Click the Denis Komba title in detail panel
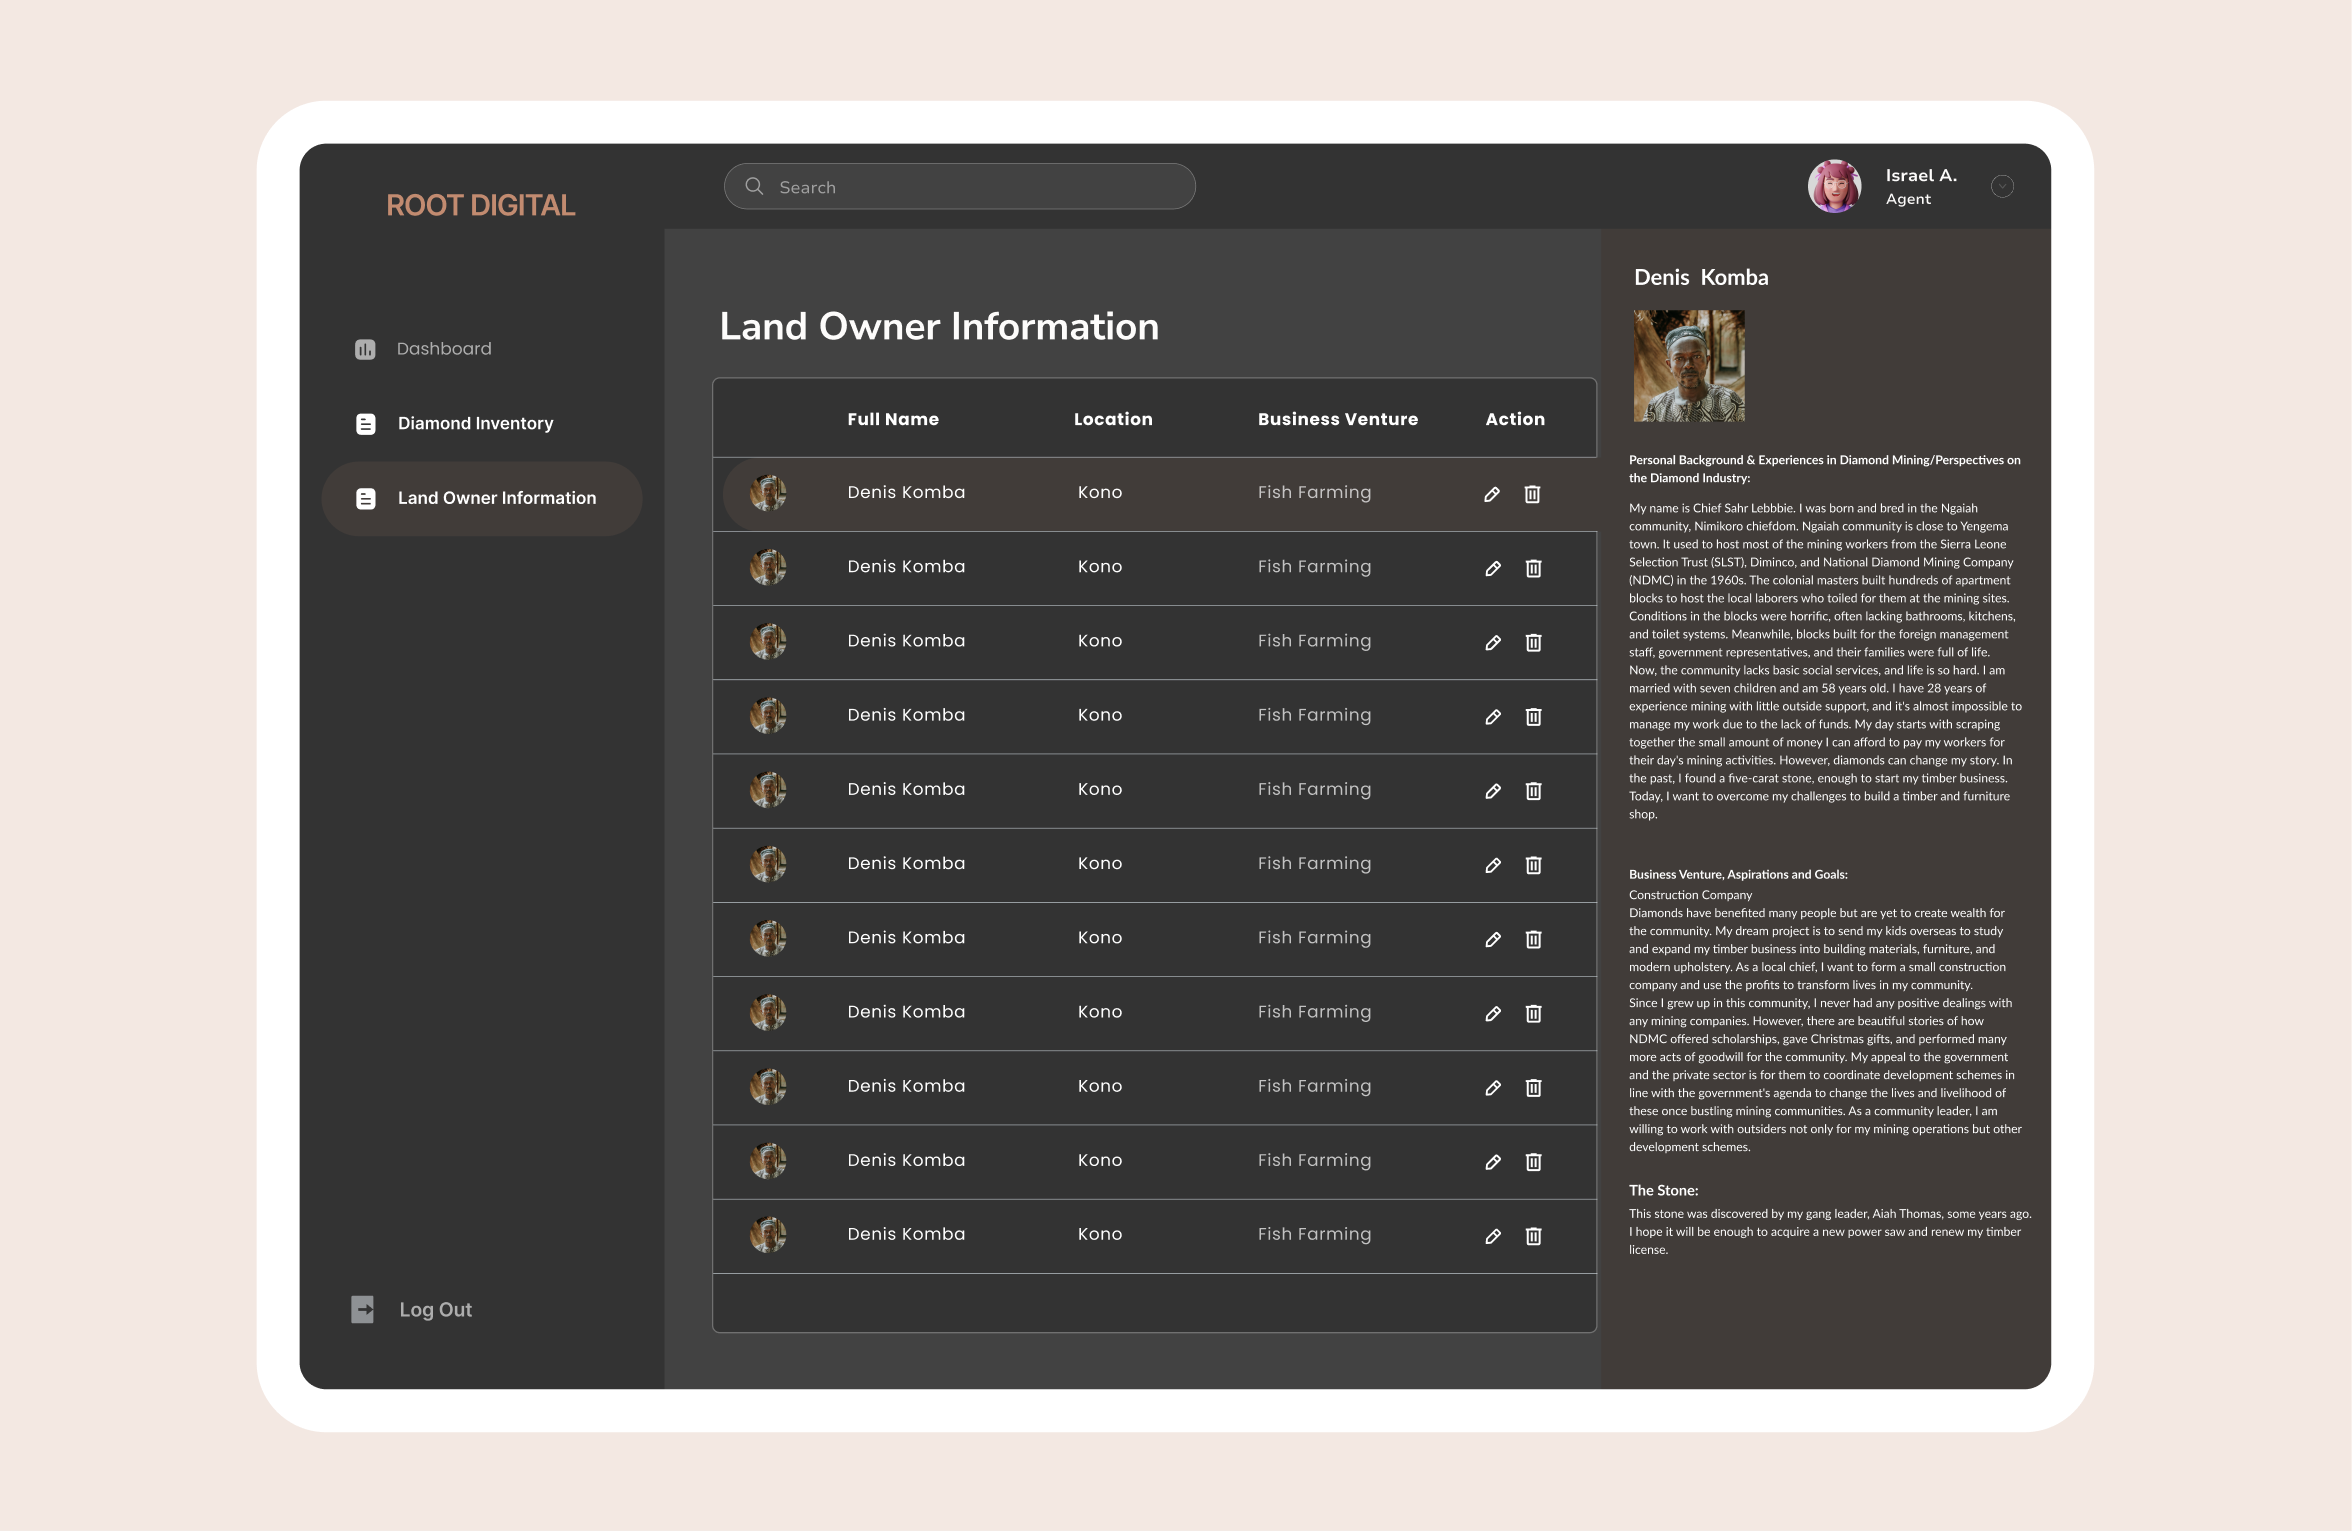Image resolution: width=2352 pixels, height=1531 pixels. coord(1701,278)
